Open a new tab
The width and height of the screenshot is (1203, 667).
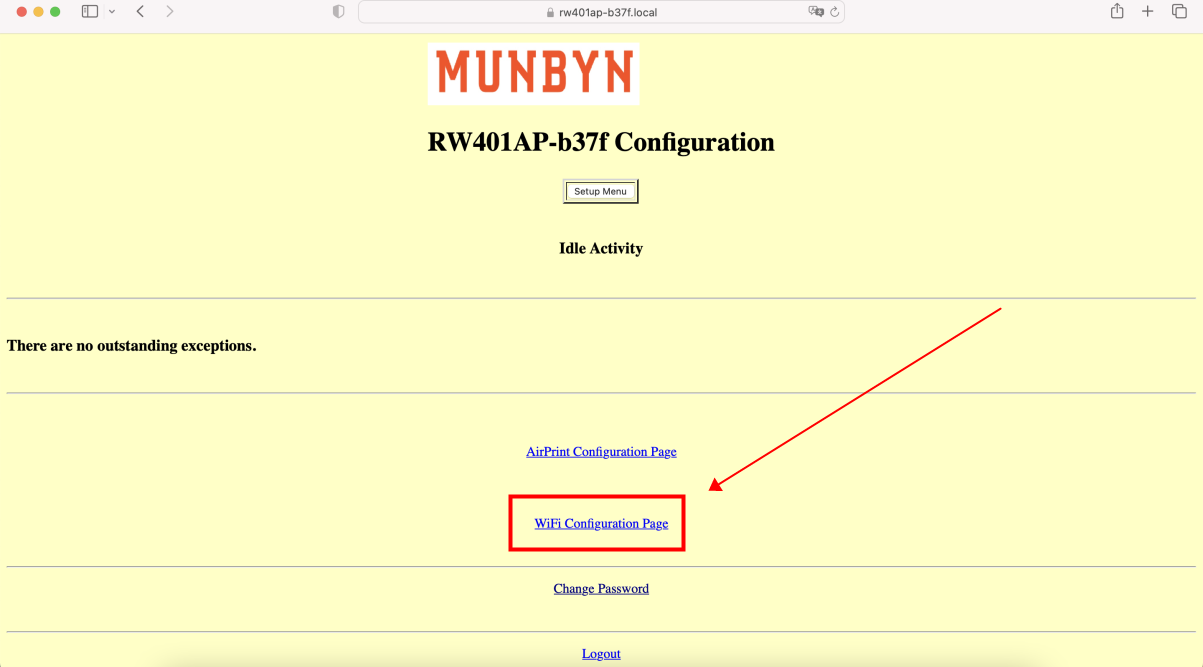[x=1148, y=12]
